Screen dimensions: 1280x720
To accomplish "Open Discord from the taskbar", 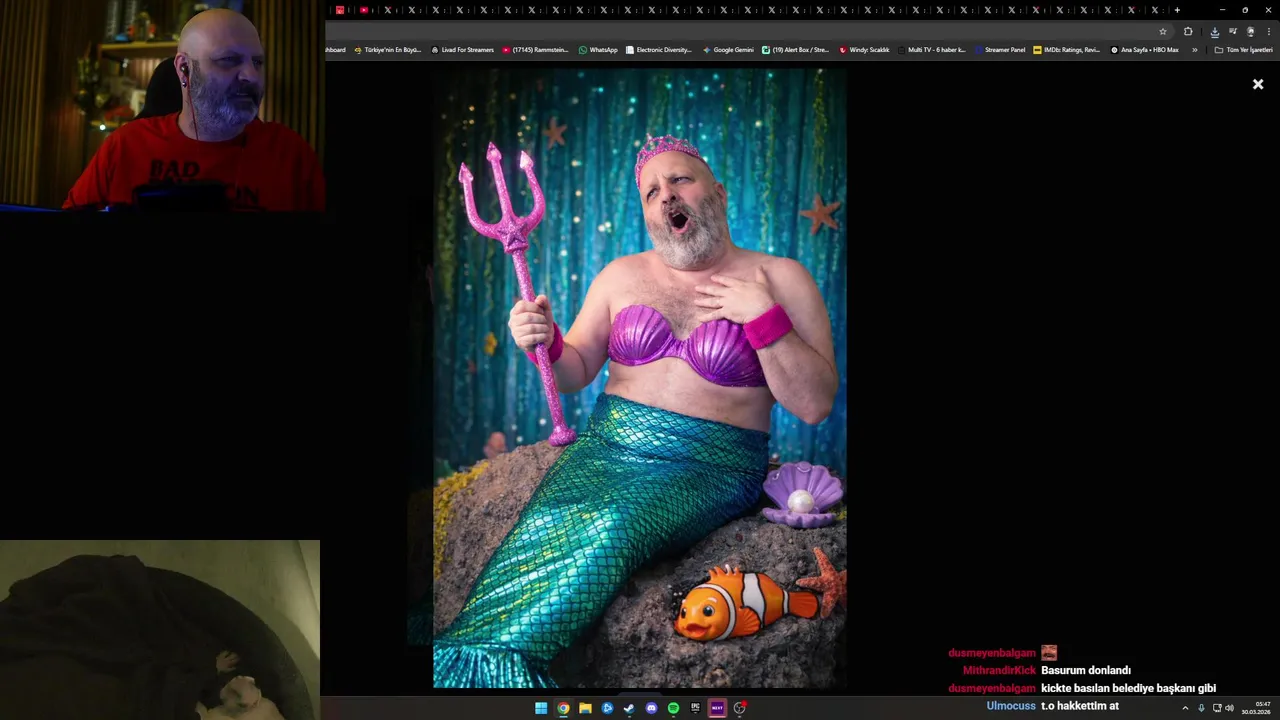I will tap(651, 708).
